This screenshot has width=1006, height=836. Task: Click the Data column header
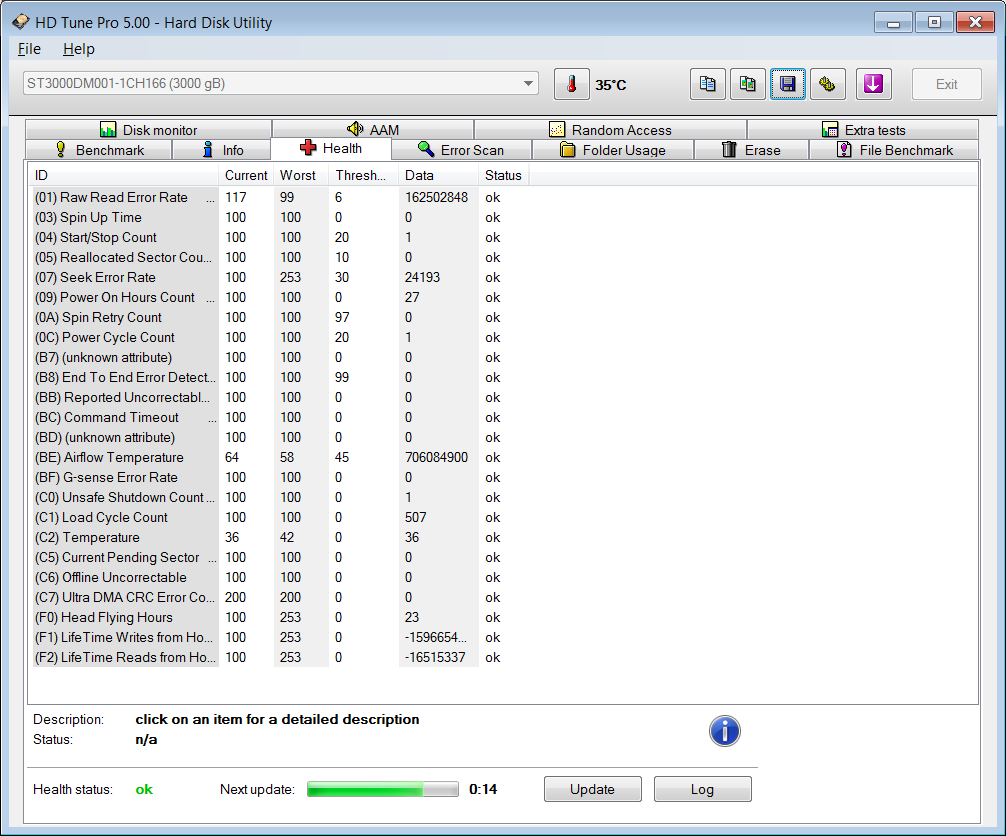click(438, 175)
